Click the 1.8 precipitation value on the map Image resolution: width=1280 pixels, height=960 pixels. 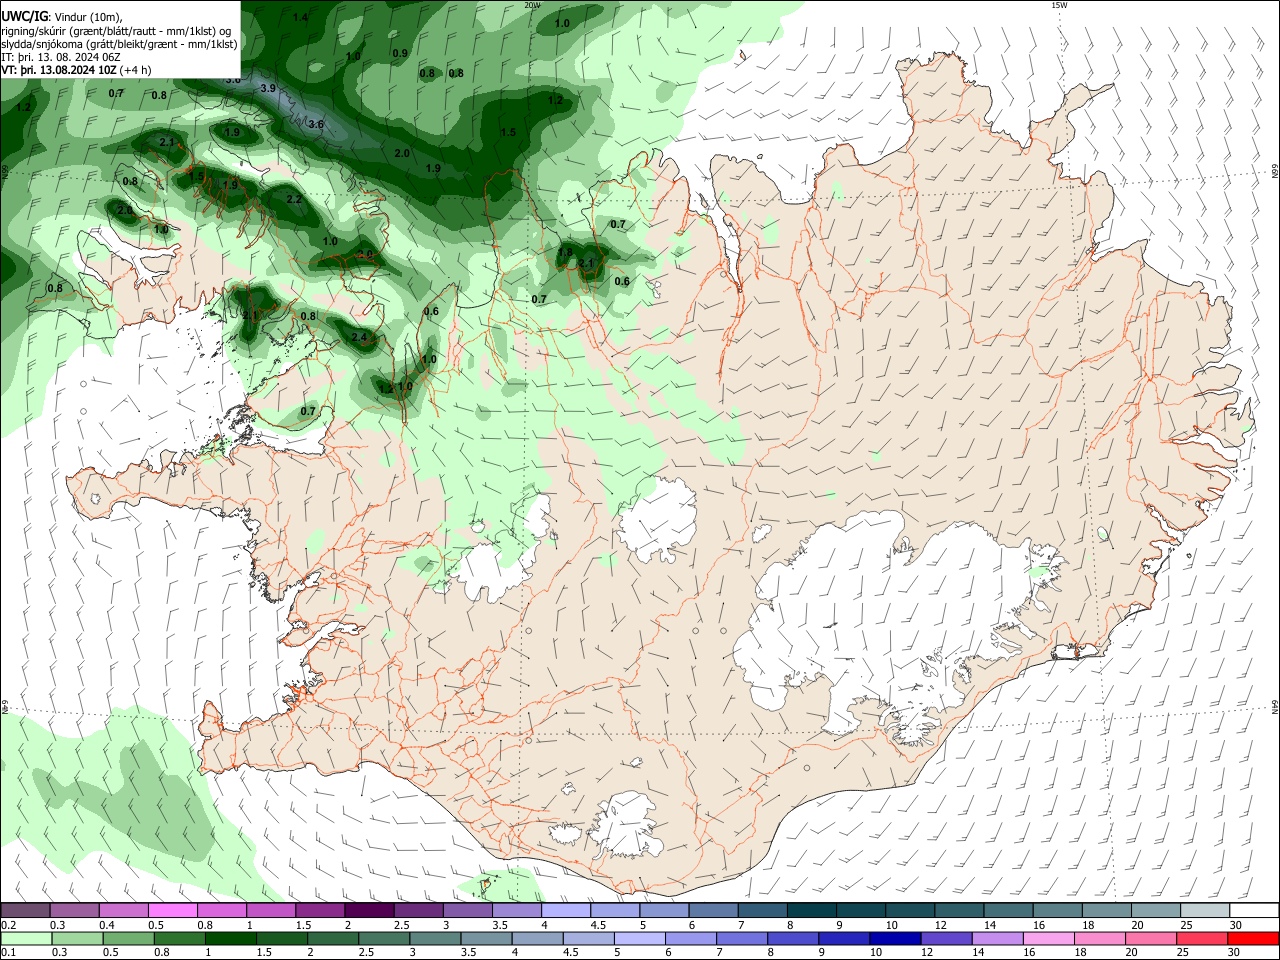pyautogui.click(x=566, y=253)
